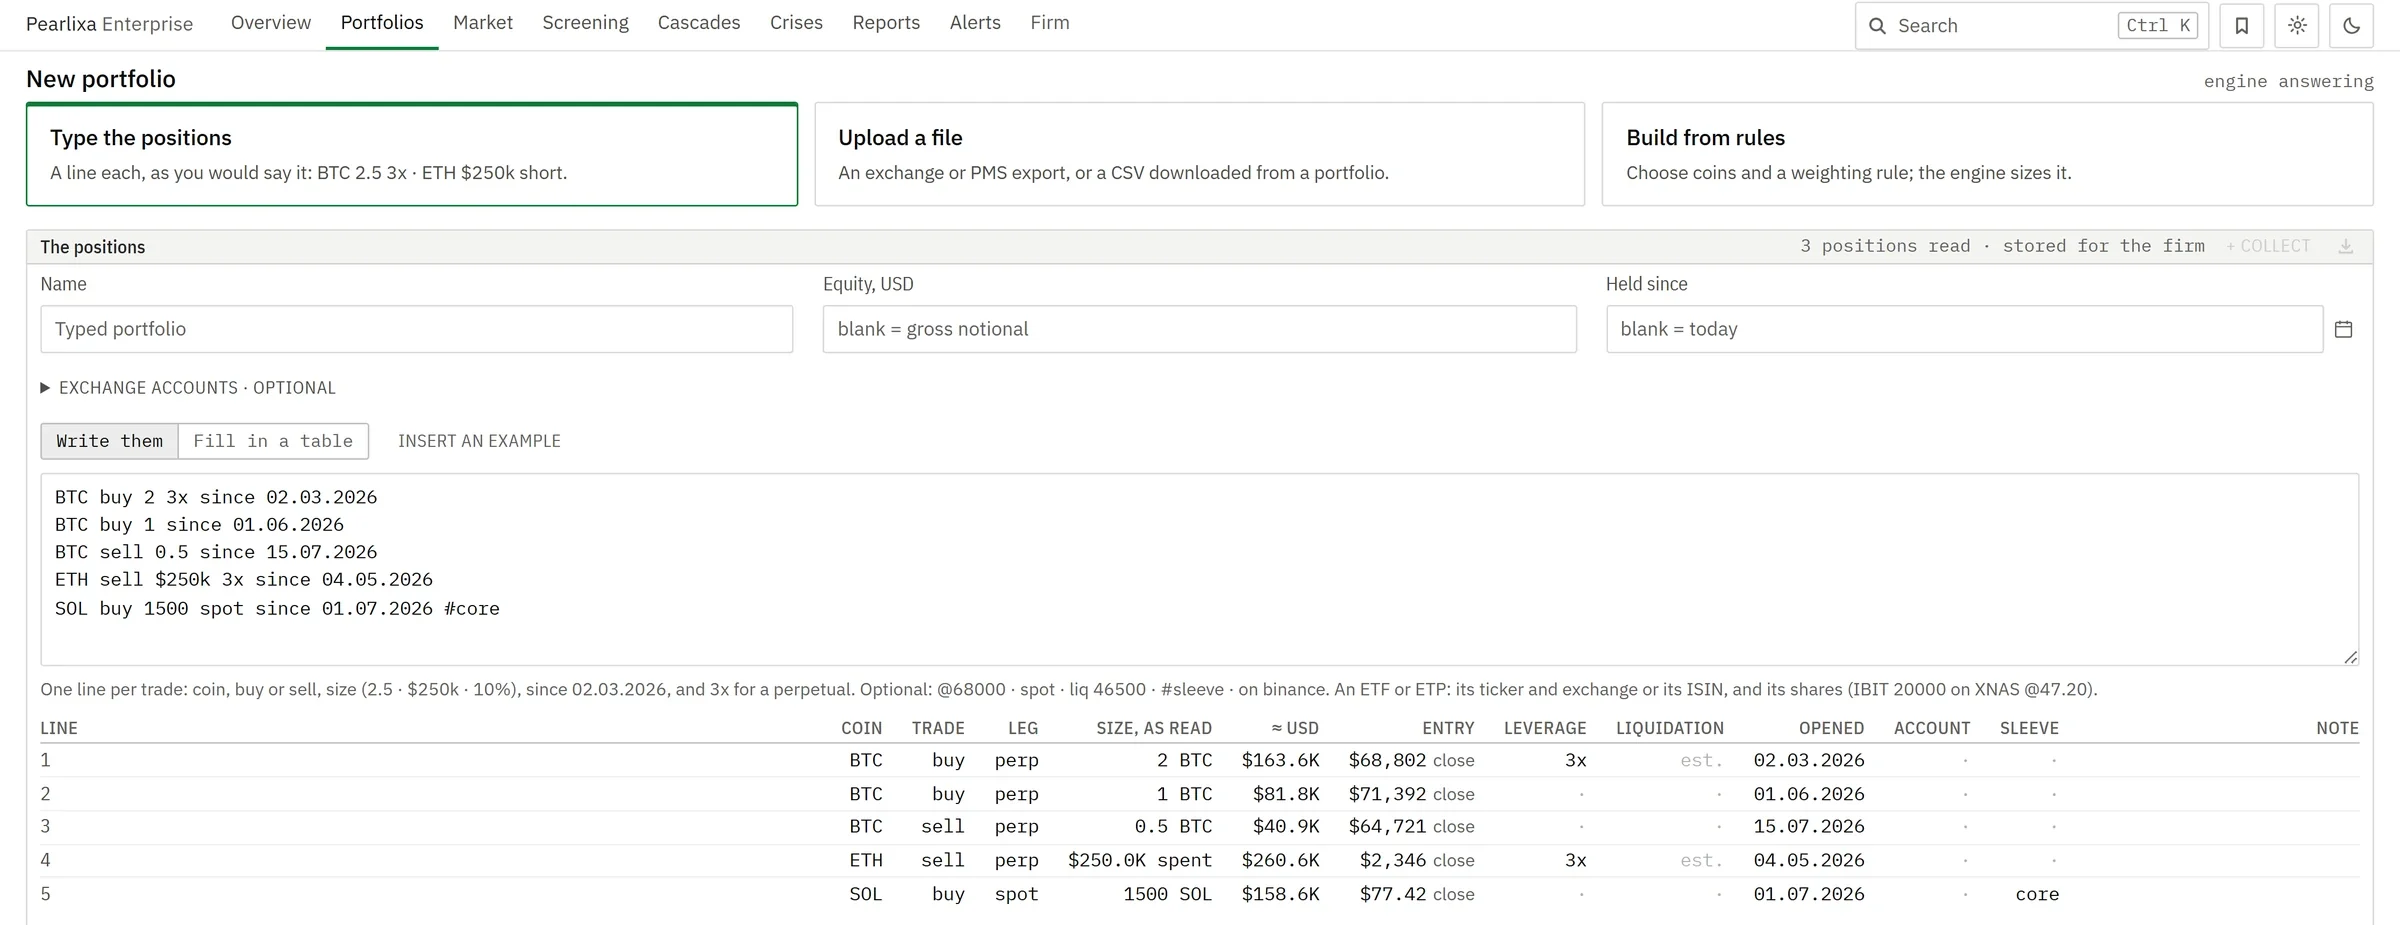The height and width of the screenshot is (925, 2400).
Task: Click the + COLLECT button
Action: pos(2268,246)
